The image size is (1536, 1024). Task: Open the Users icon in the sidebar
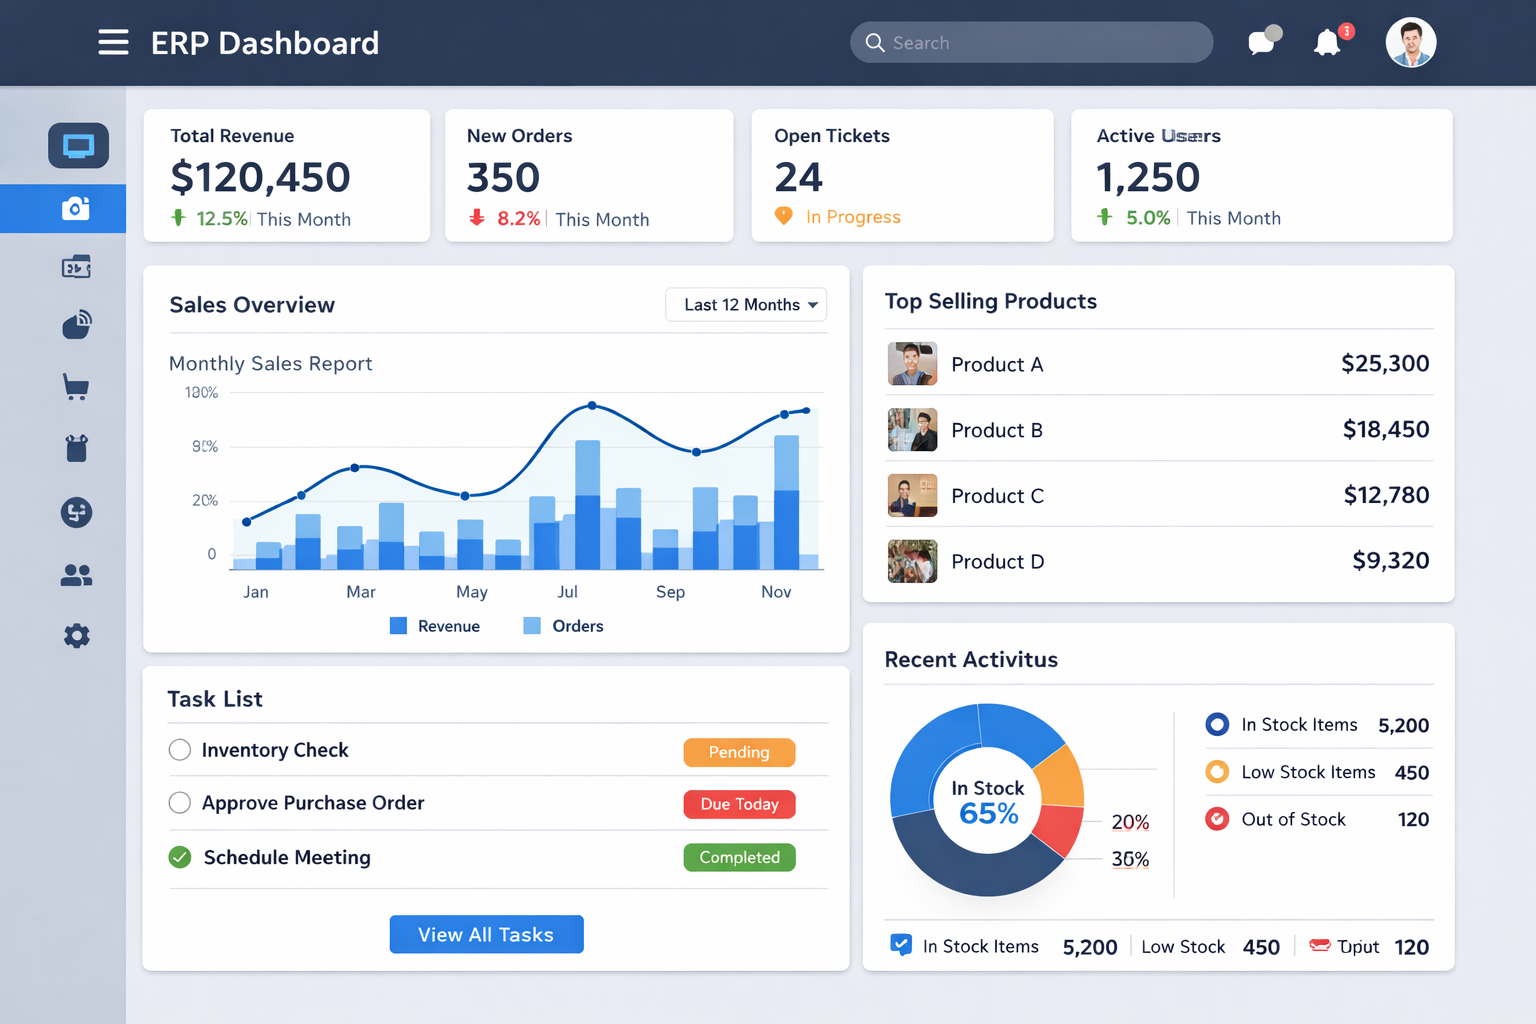tap(77, 575)
